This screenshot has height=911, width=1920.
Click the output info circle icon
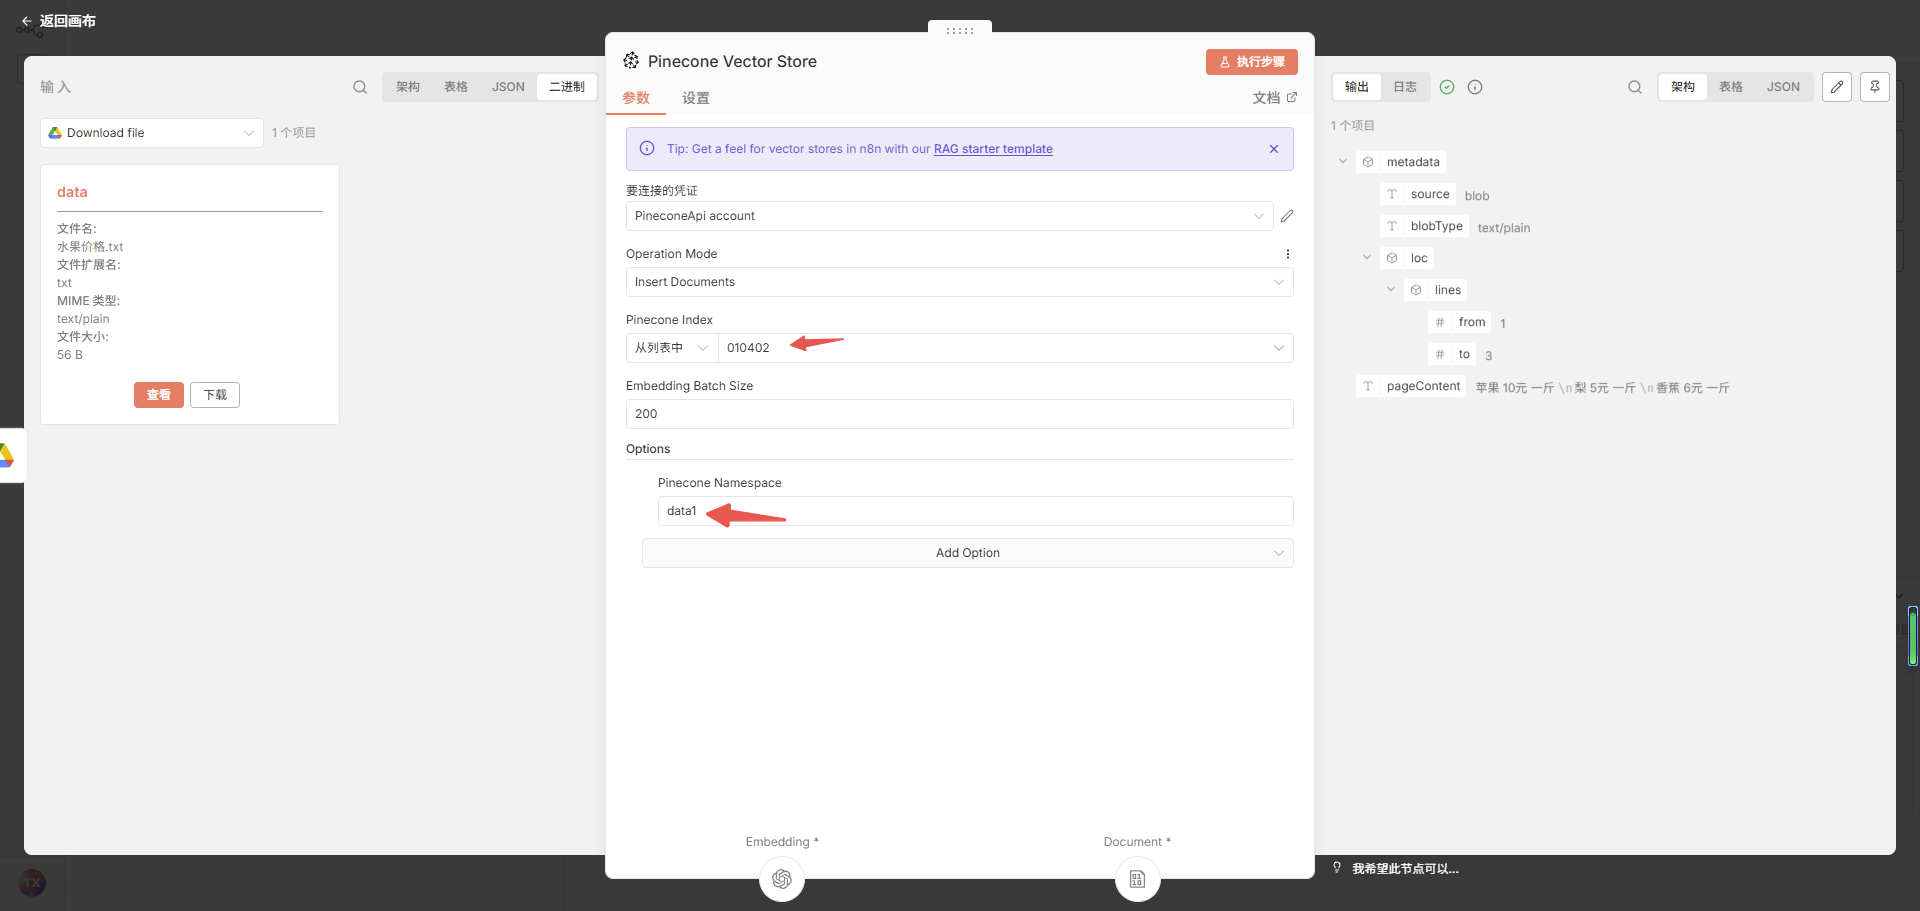pos(1475,87)
